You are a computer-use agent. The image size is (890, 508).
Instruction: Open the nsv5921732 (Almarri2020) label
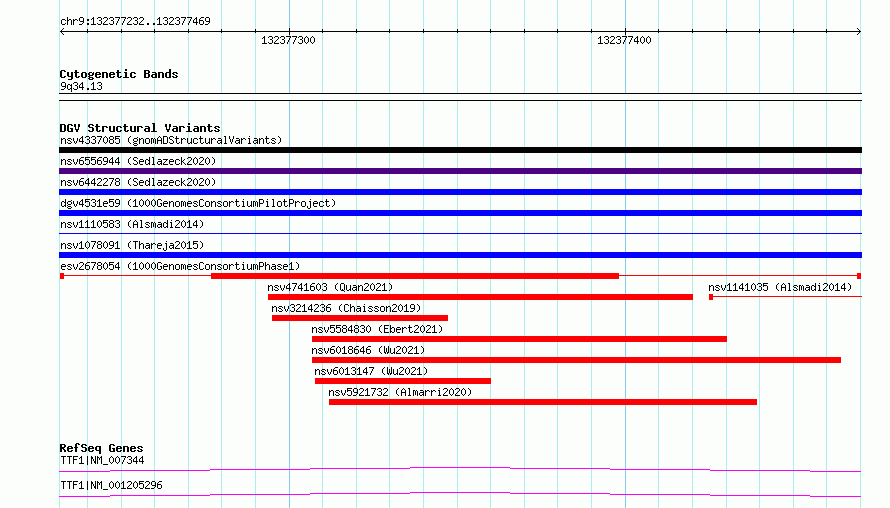point(400,392)
